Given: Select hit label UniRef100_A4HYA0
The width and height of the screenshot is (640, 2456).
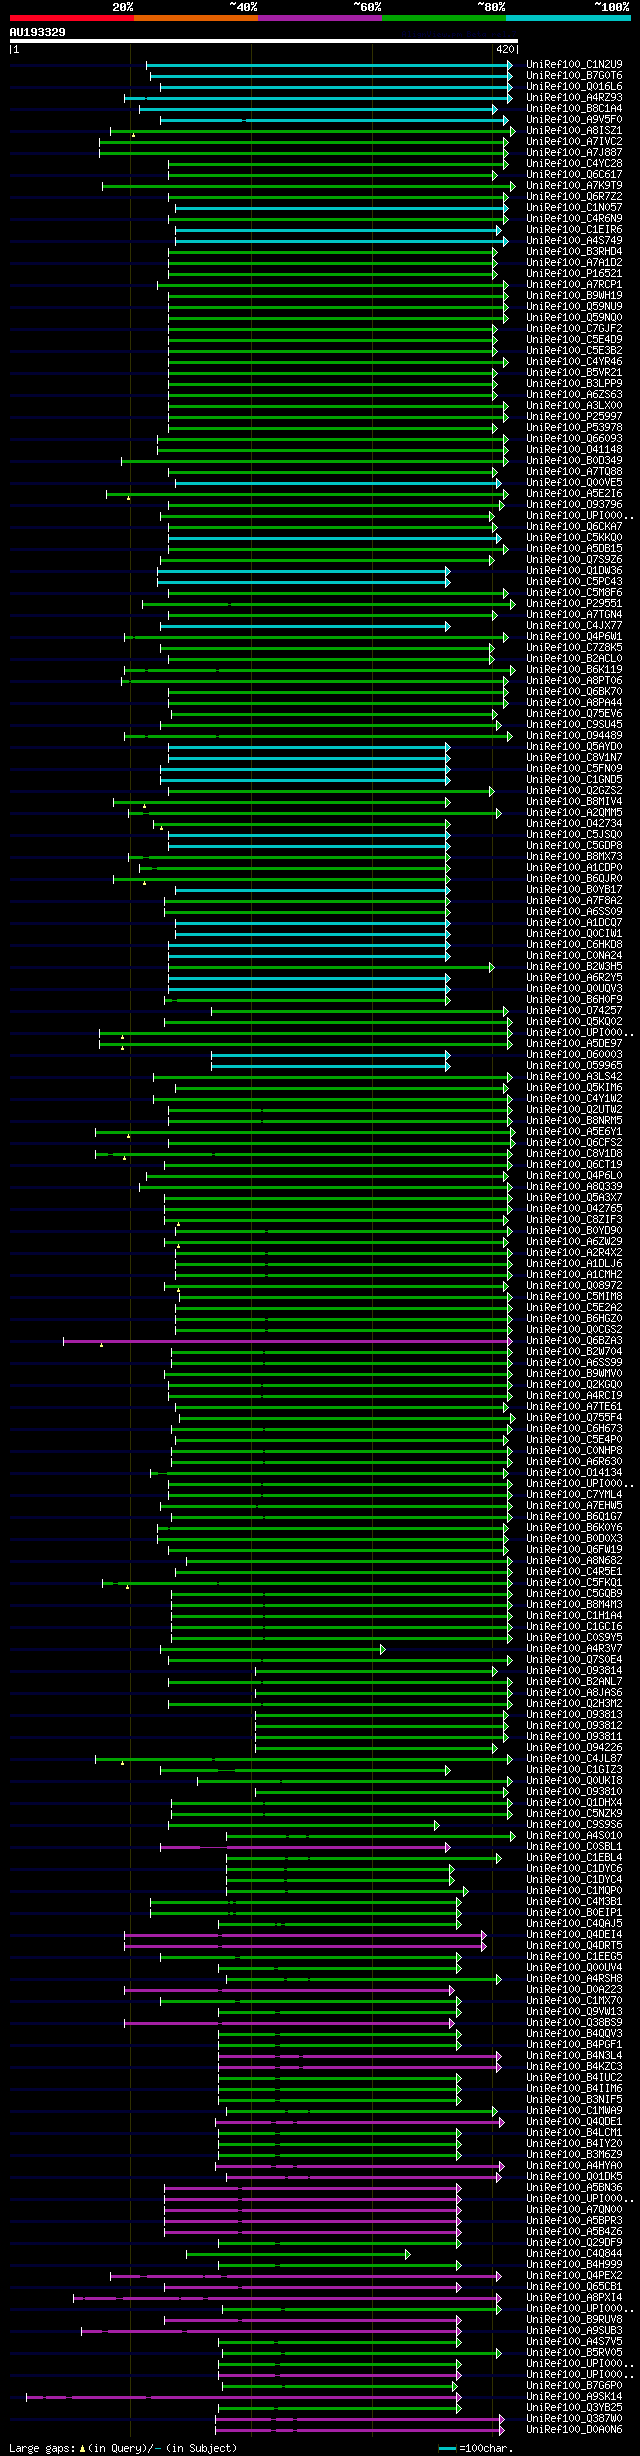Looking at the screenshot, I should click(574, 2166).
